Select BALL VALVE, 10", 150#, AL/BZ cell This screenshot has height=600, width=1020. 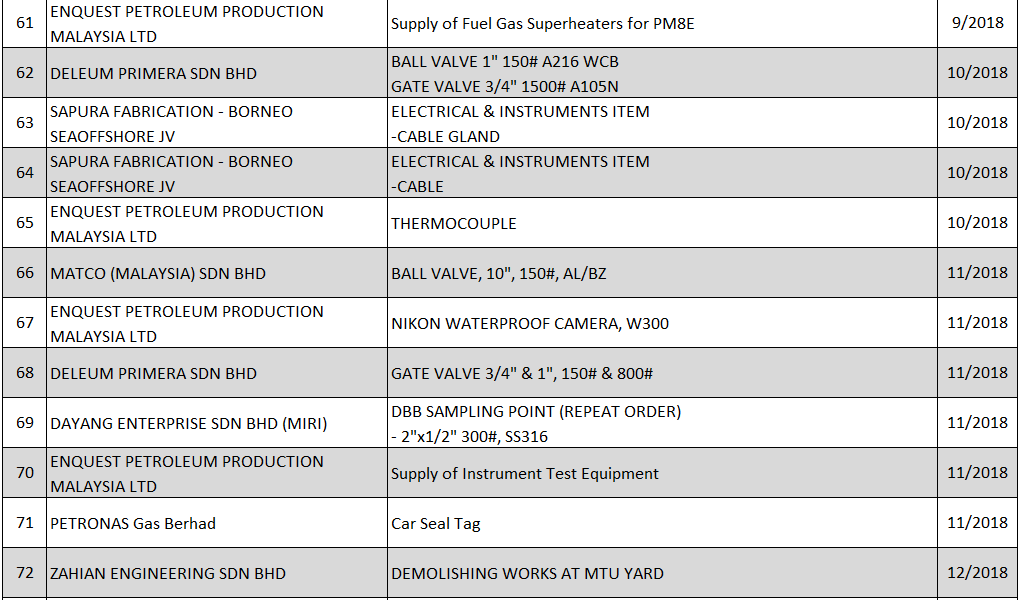pos(661,273)
